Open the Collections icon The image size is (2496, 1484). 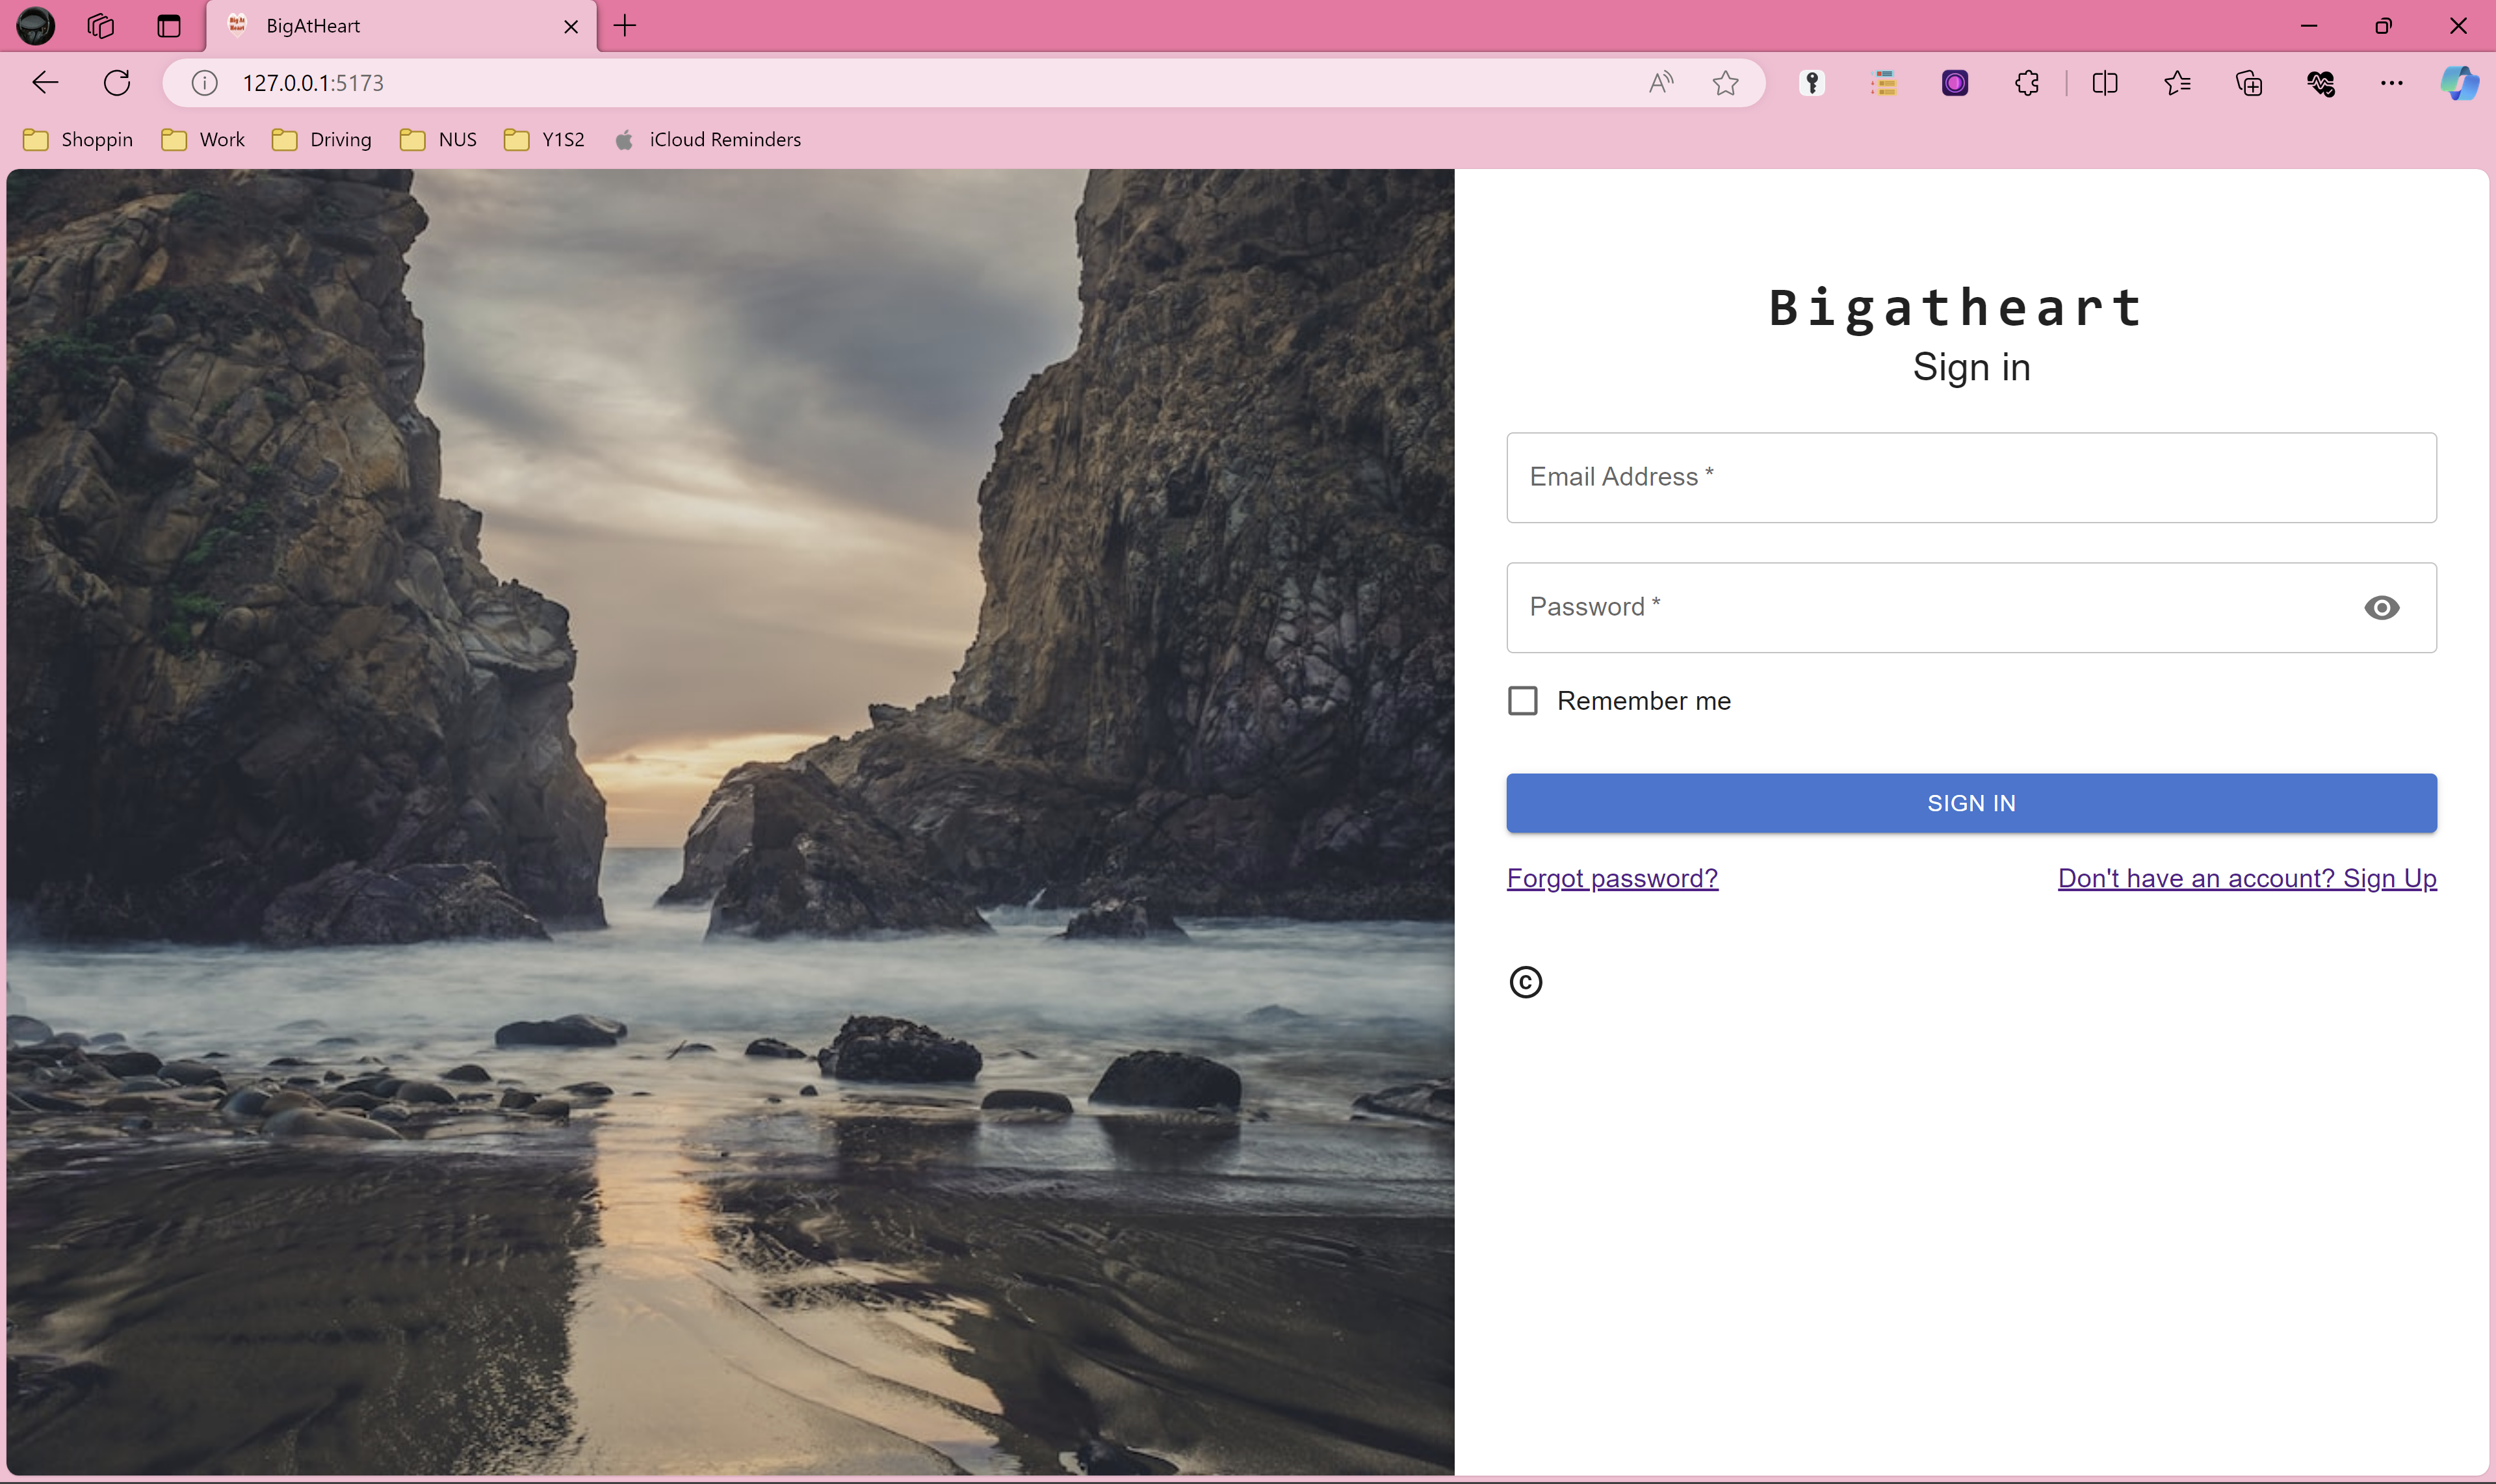[x=2249, y=83]
